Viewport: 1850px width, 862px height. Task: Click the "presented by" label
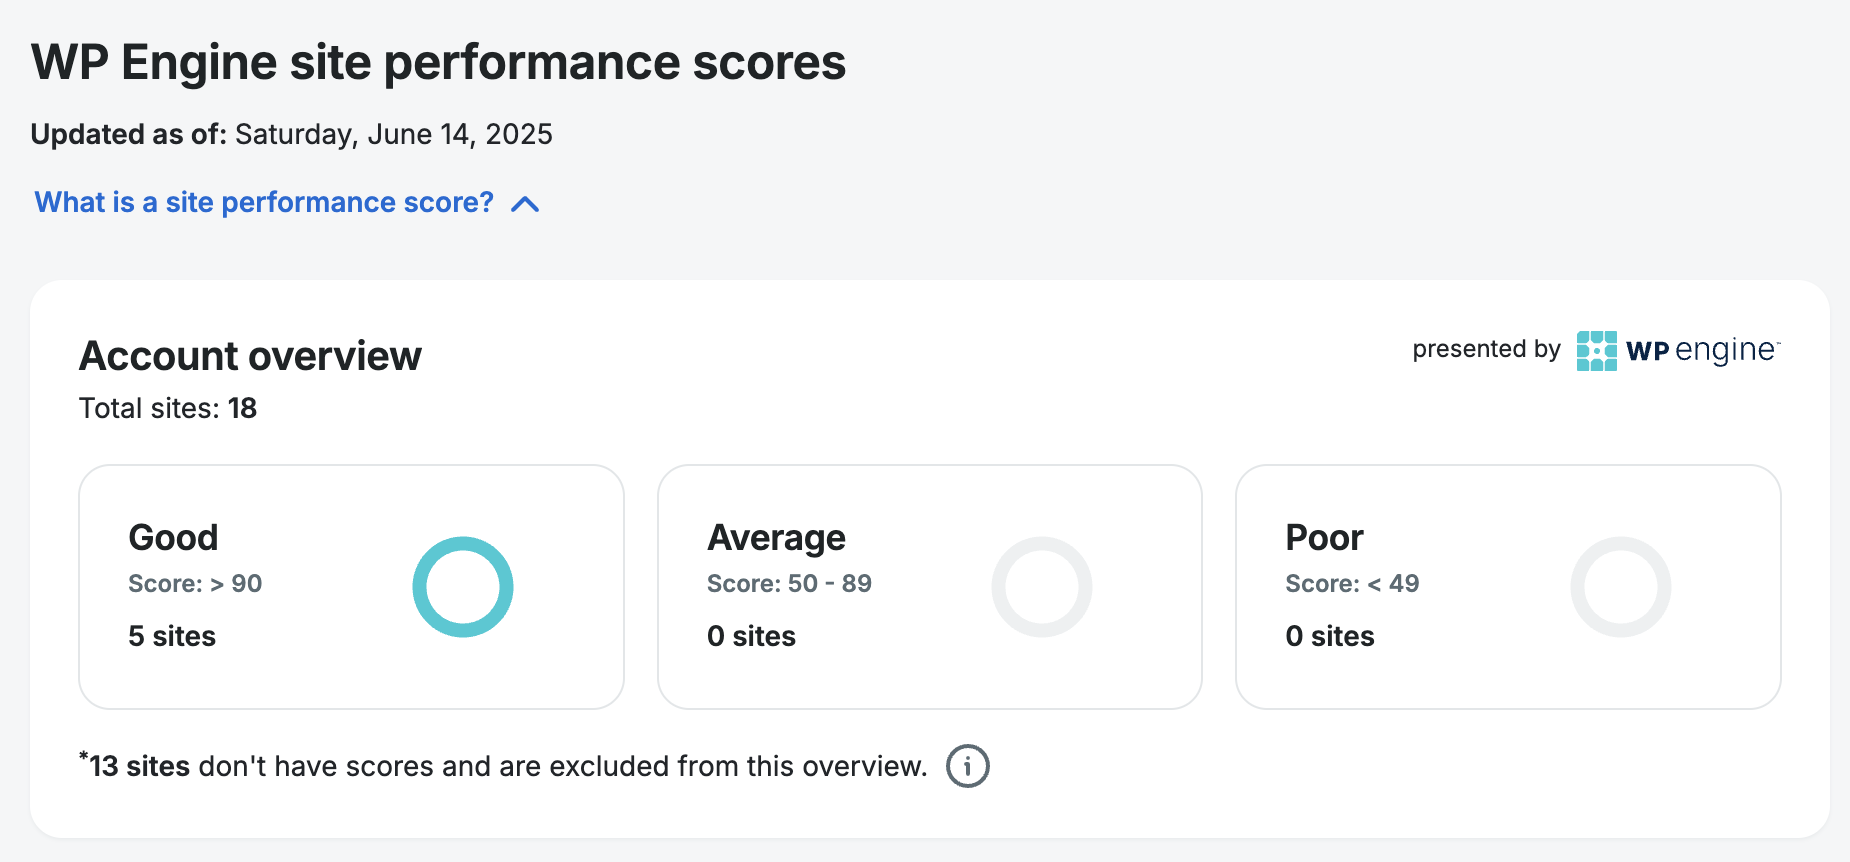[1486, 349]
